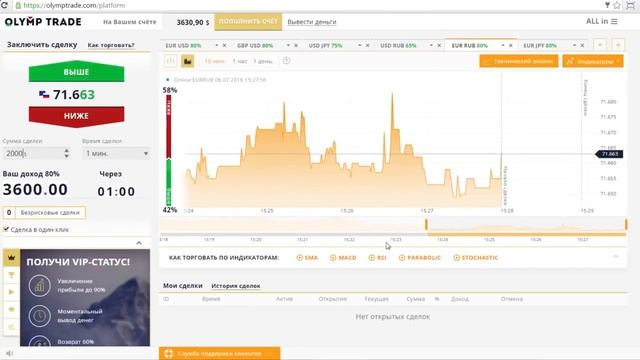Click the left handle of the range slider

[x=426, y=224]
